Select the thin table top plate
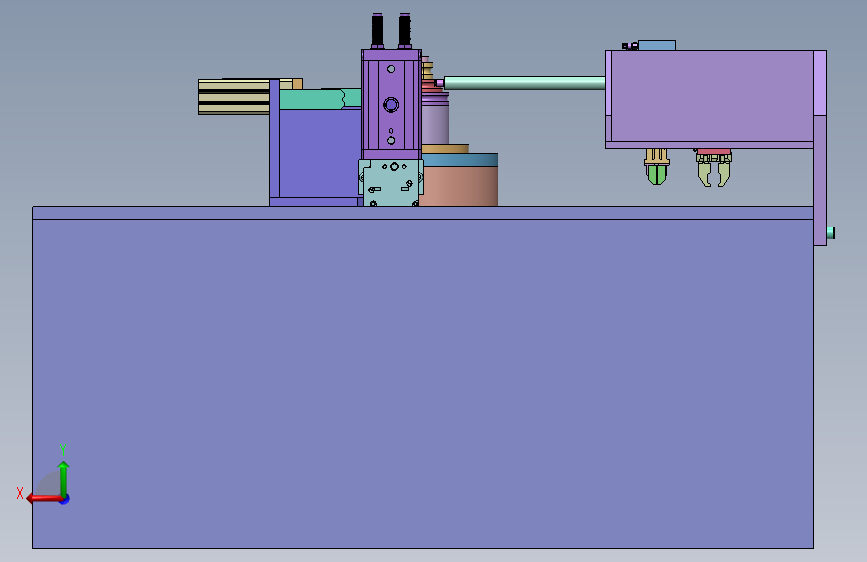867x562 pixels. pos(423,213)
